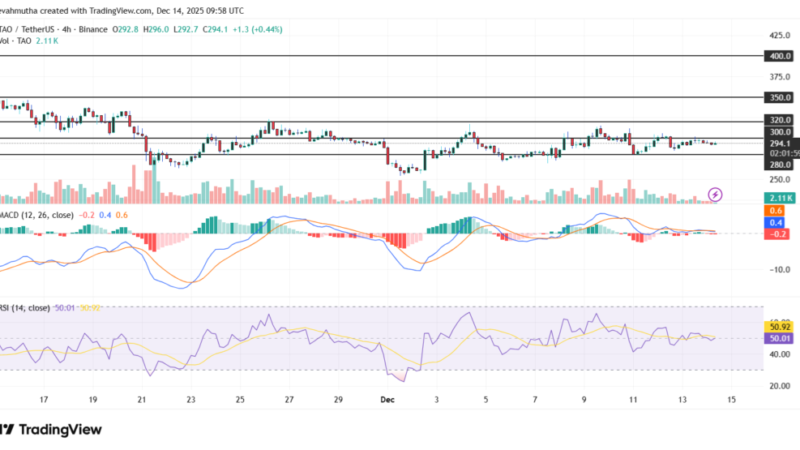This screenshot has height=450, width=800.
Task: Click the blue 0.4 MACD value label
Action: [774, 222]
